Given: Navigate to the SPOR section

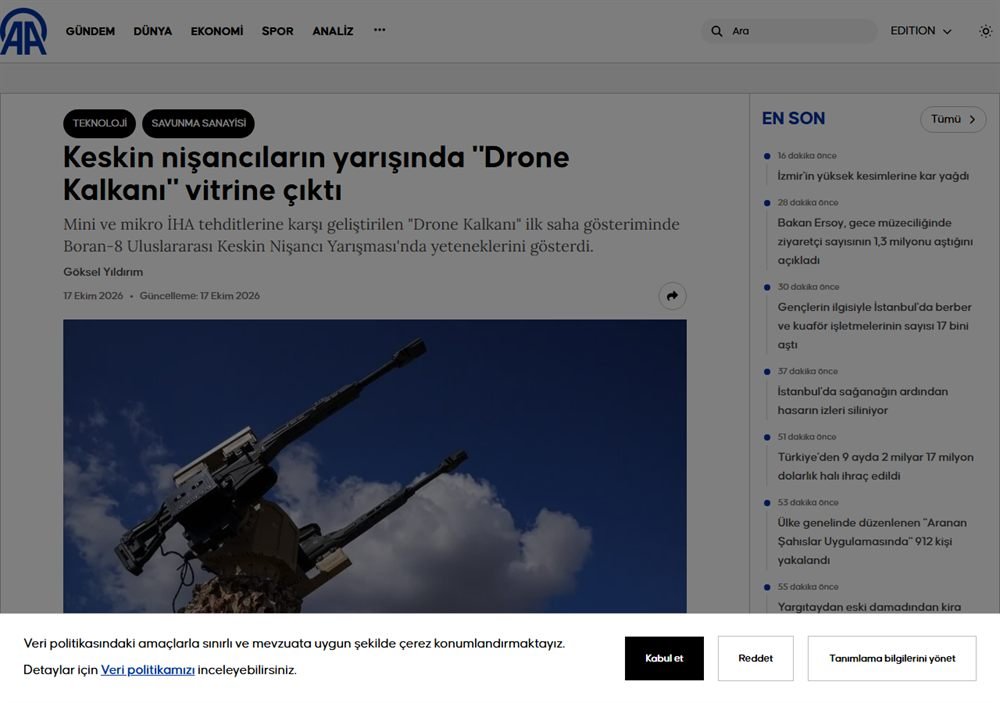Looking at the screenshot, I should tap(277, 31).
